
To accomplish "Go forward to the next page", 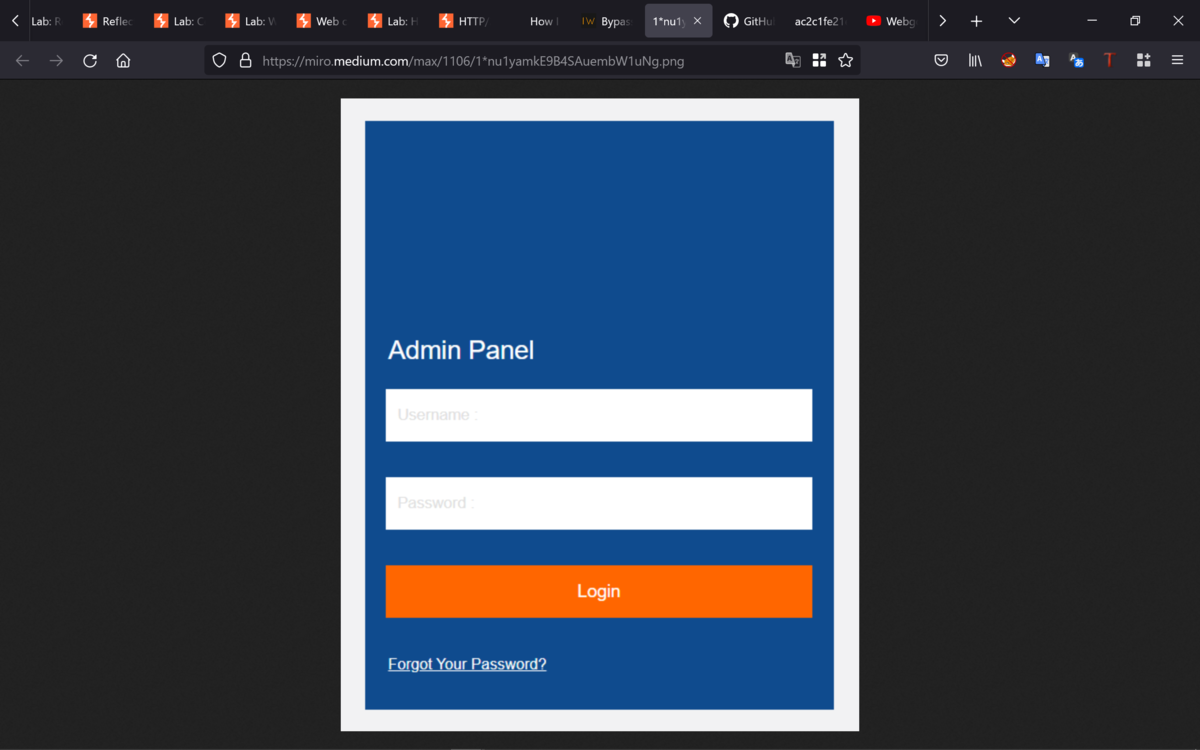I will click(56, 61).
